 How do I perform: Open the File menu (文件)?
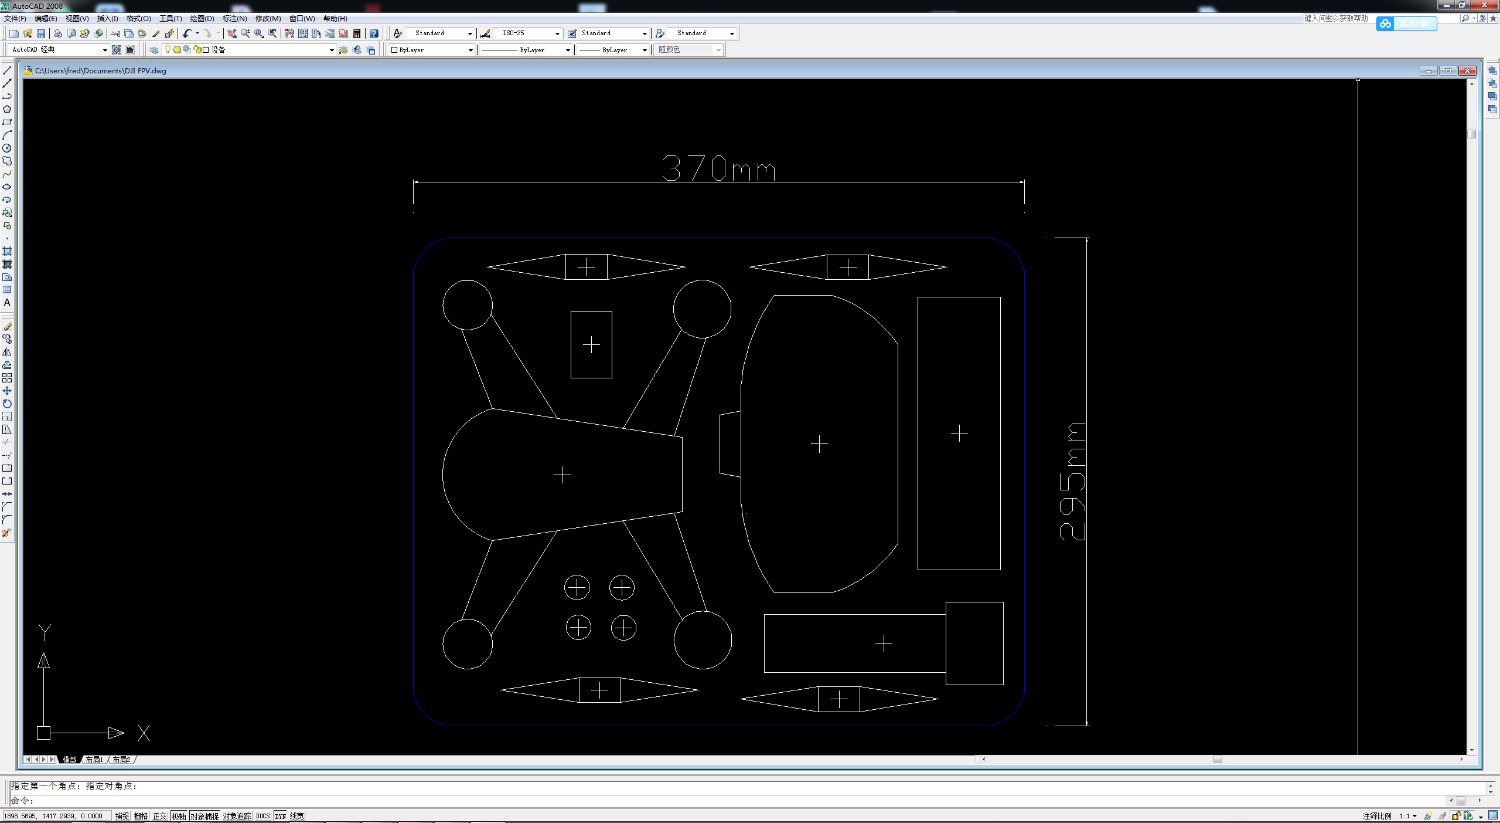click(15, 19)
